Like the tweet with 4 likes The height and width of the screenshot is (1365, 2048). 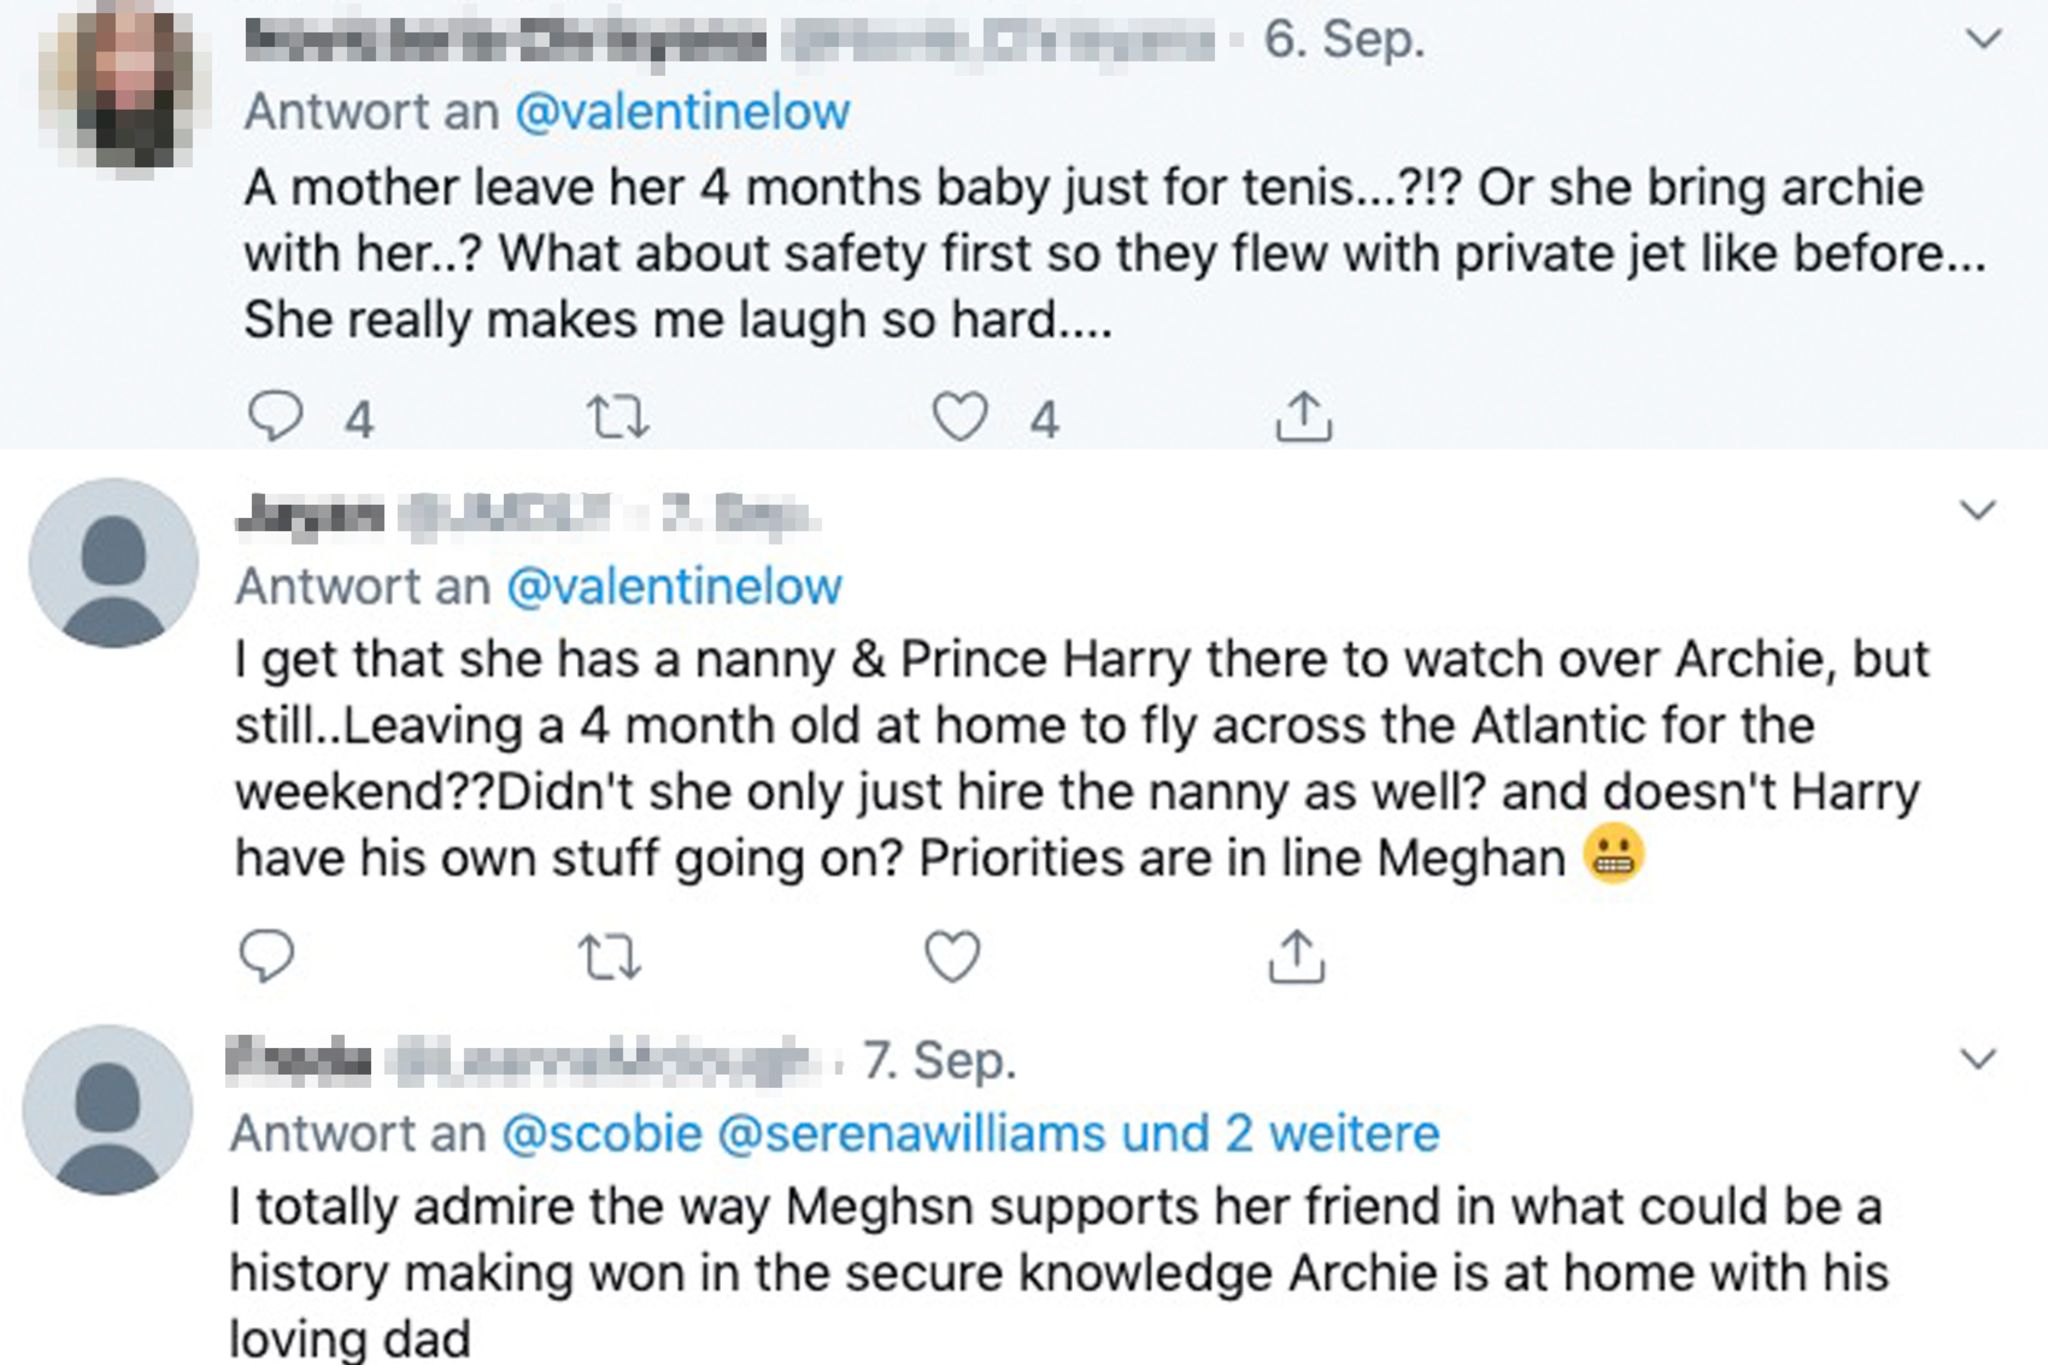pos(960,416)
